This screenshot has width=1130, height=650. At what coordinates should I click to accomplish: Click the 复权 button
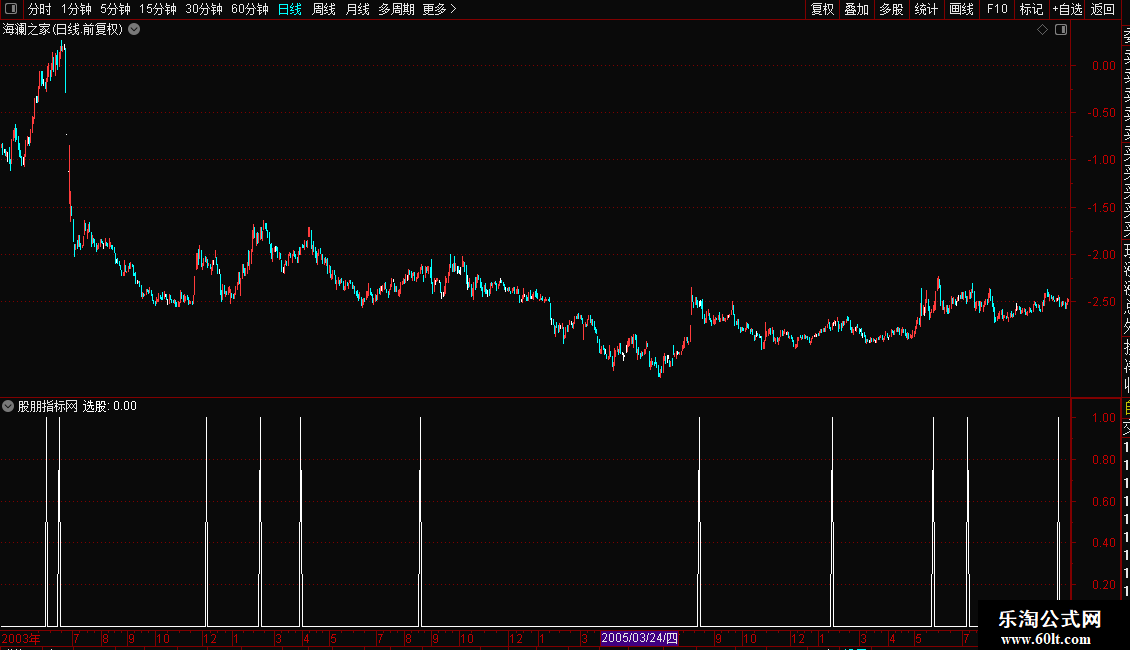coord(822,9)
